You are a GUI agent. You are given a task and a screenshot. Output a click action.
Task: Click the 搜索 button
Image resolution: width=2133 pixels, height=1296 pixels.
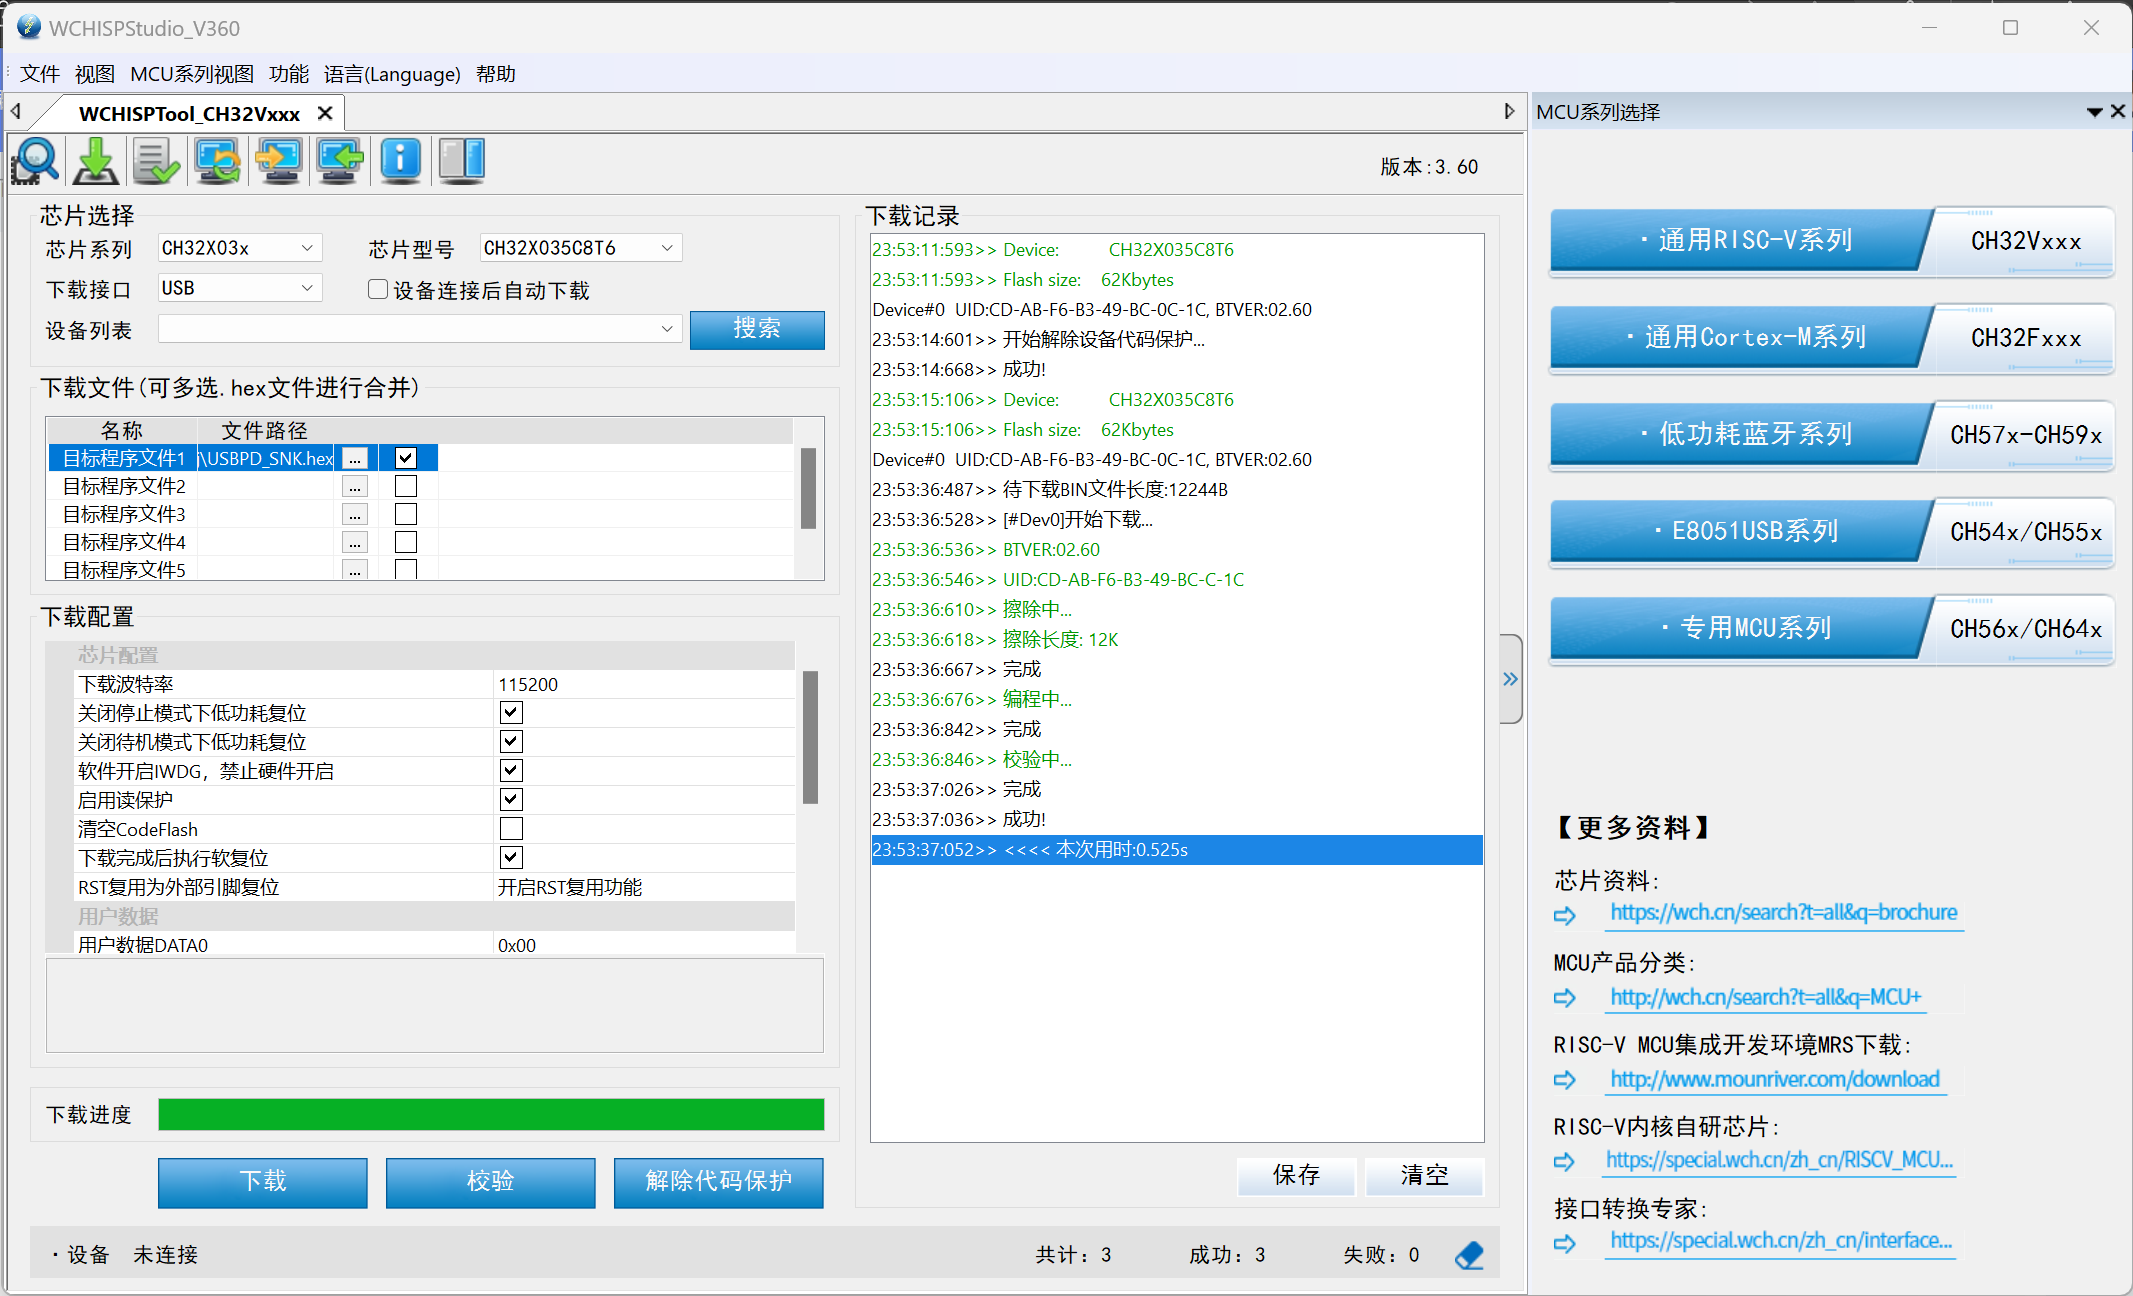[757, 329]
